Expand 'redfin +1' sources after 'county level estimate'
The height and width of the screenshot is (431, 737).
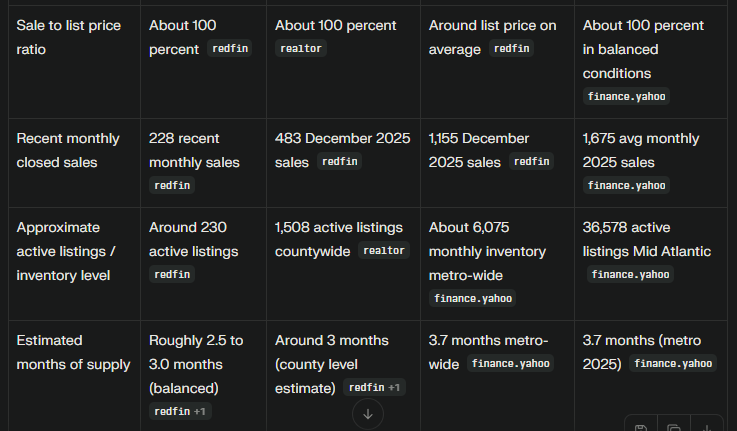tap(374, 387)
